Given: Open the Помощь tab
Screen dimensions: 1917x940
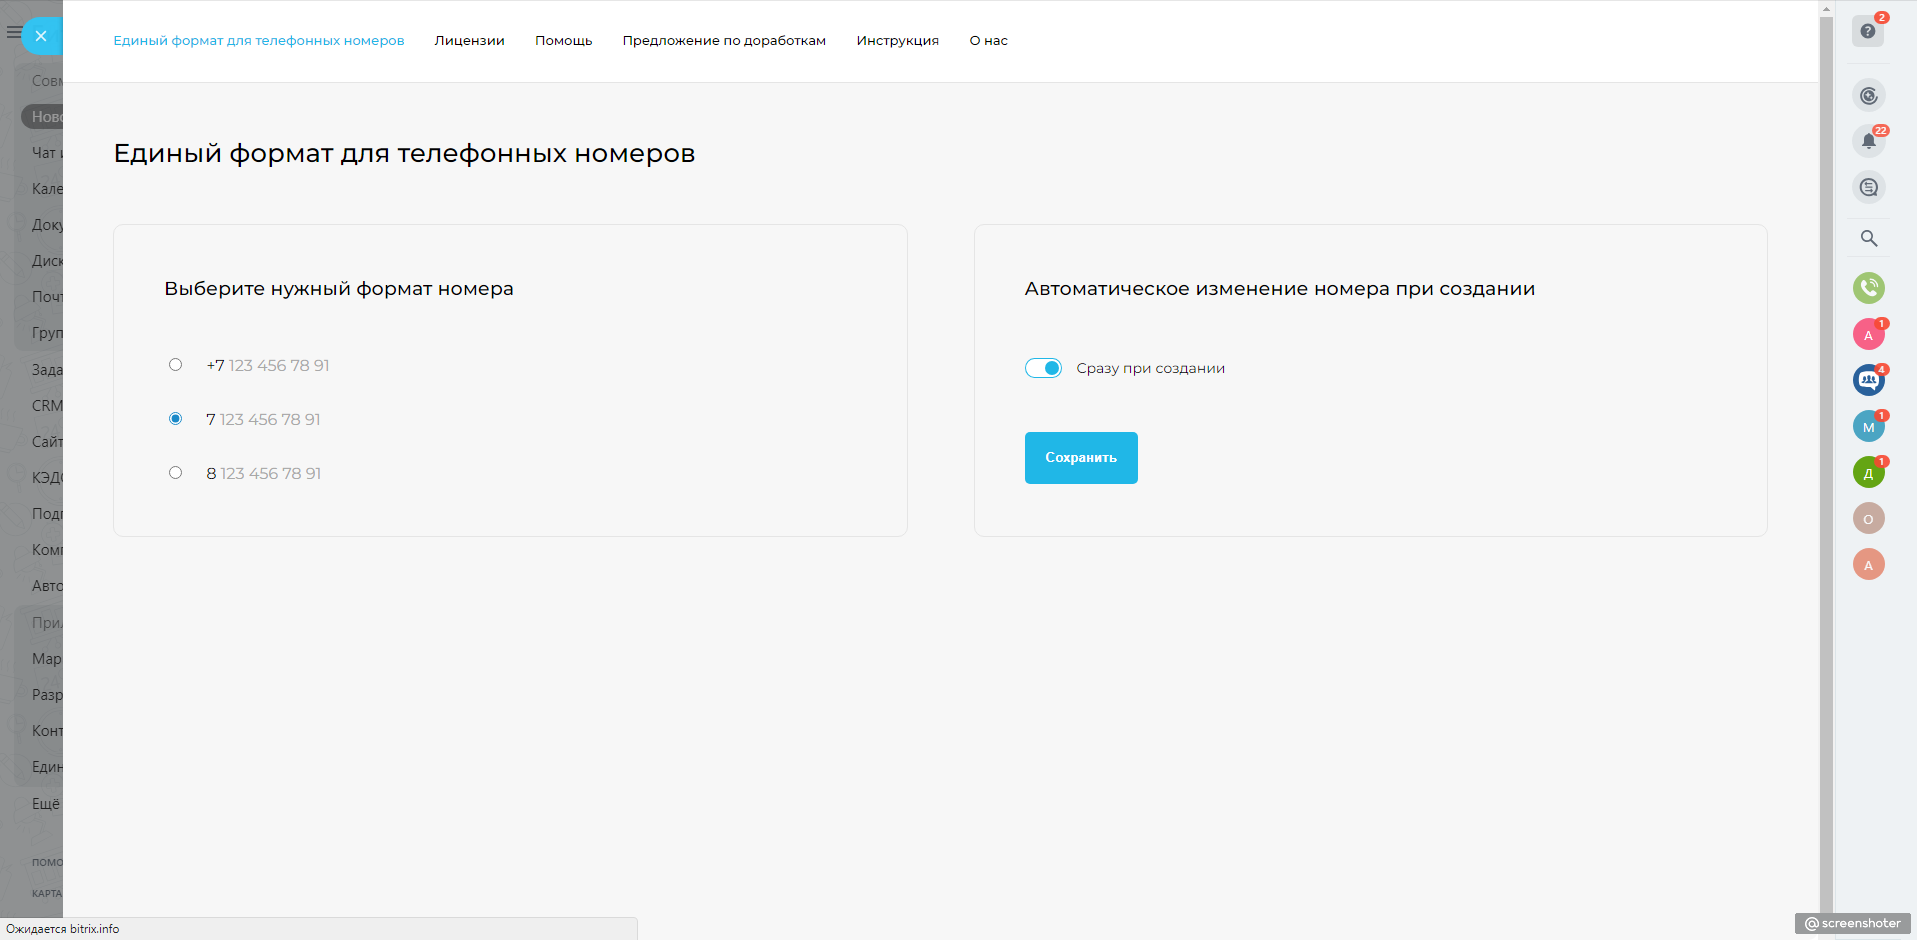Looking at the screenshot, I should tap(563, 41).
